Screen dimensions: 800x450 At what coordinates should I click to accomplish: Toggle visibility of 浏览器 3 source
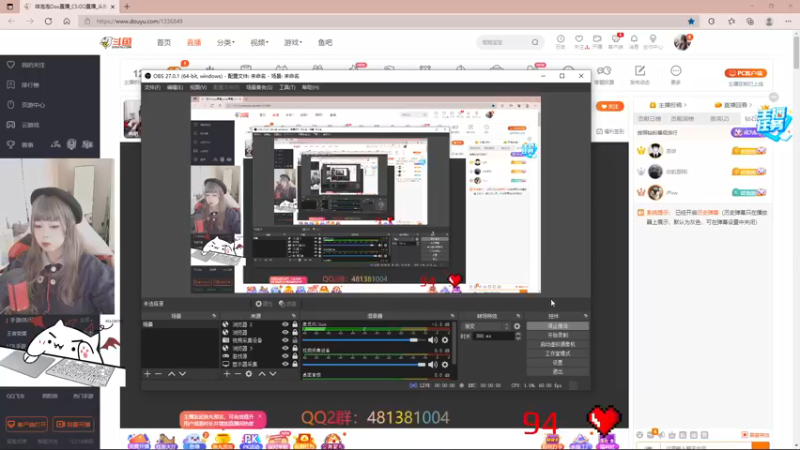pos(285,348)
